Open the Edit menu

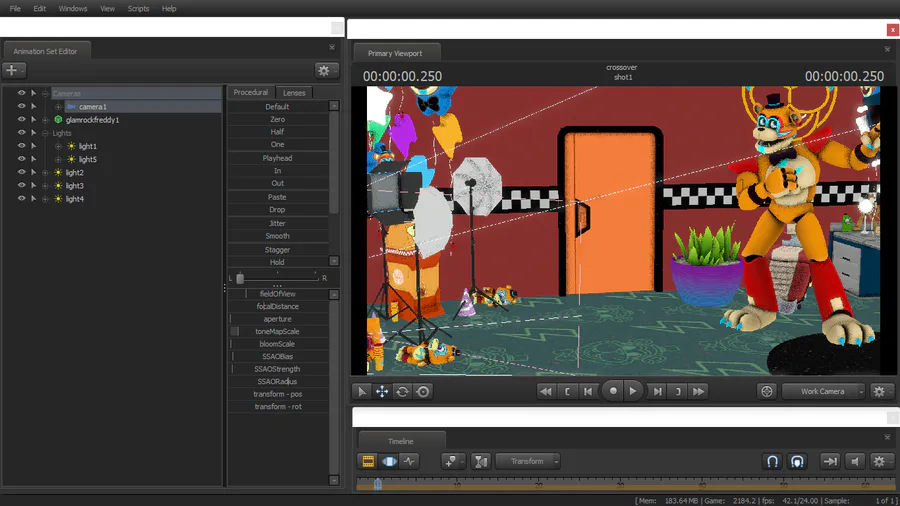(x=40, y=9)
